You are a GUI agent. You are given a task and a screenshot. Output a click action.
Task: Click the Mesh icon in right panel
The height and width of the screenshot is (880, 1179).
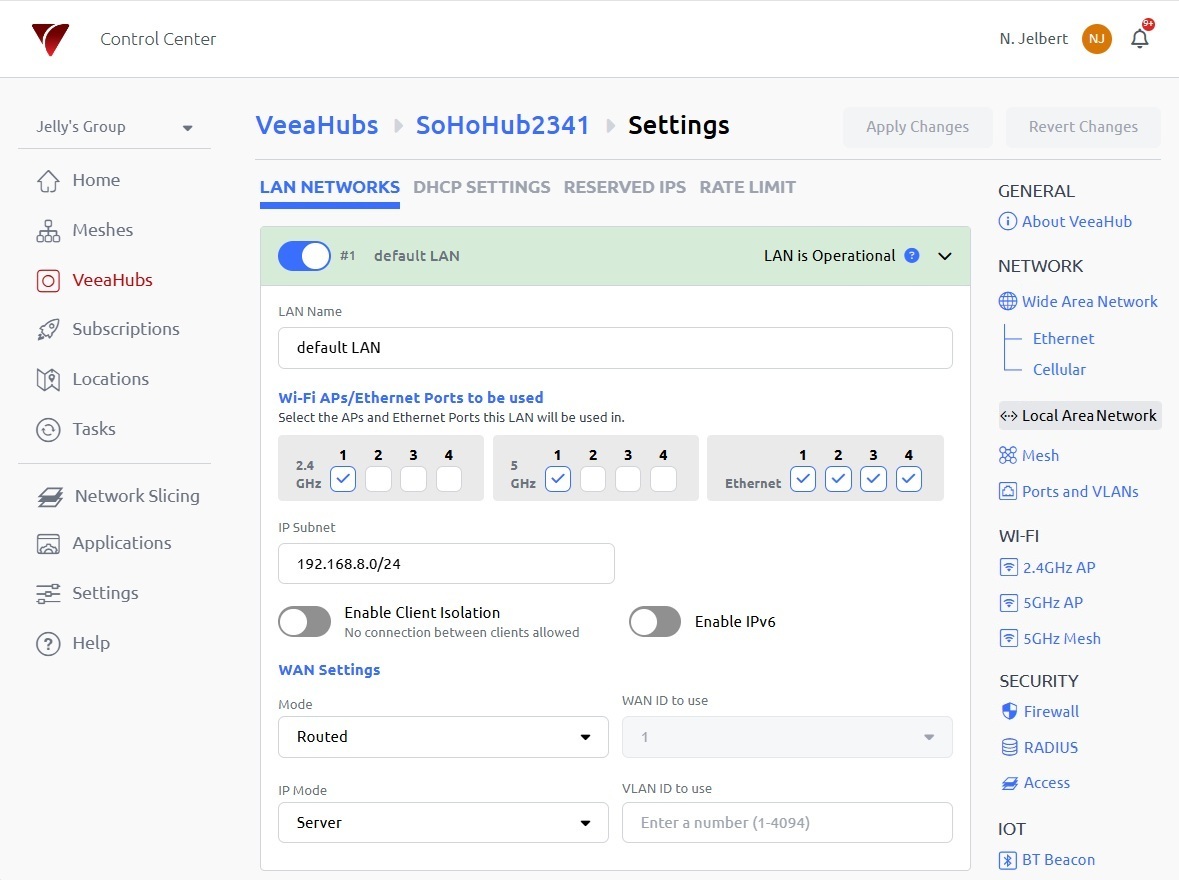click(1008, 455)
